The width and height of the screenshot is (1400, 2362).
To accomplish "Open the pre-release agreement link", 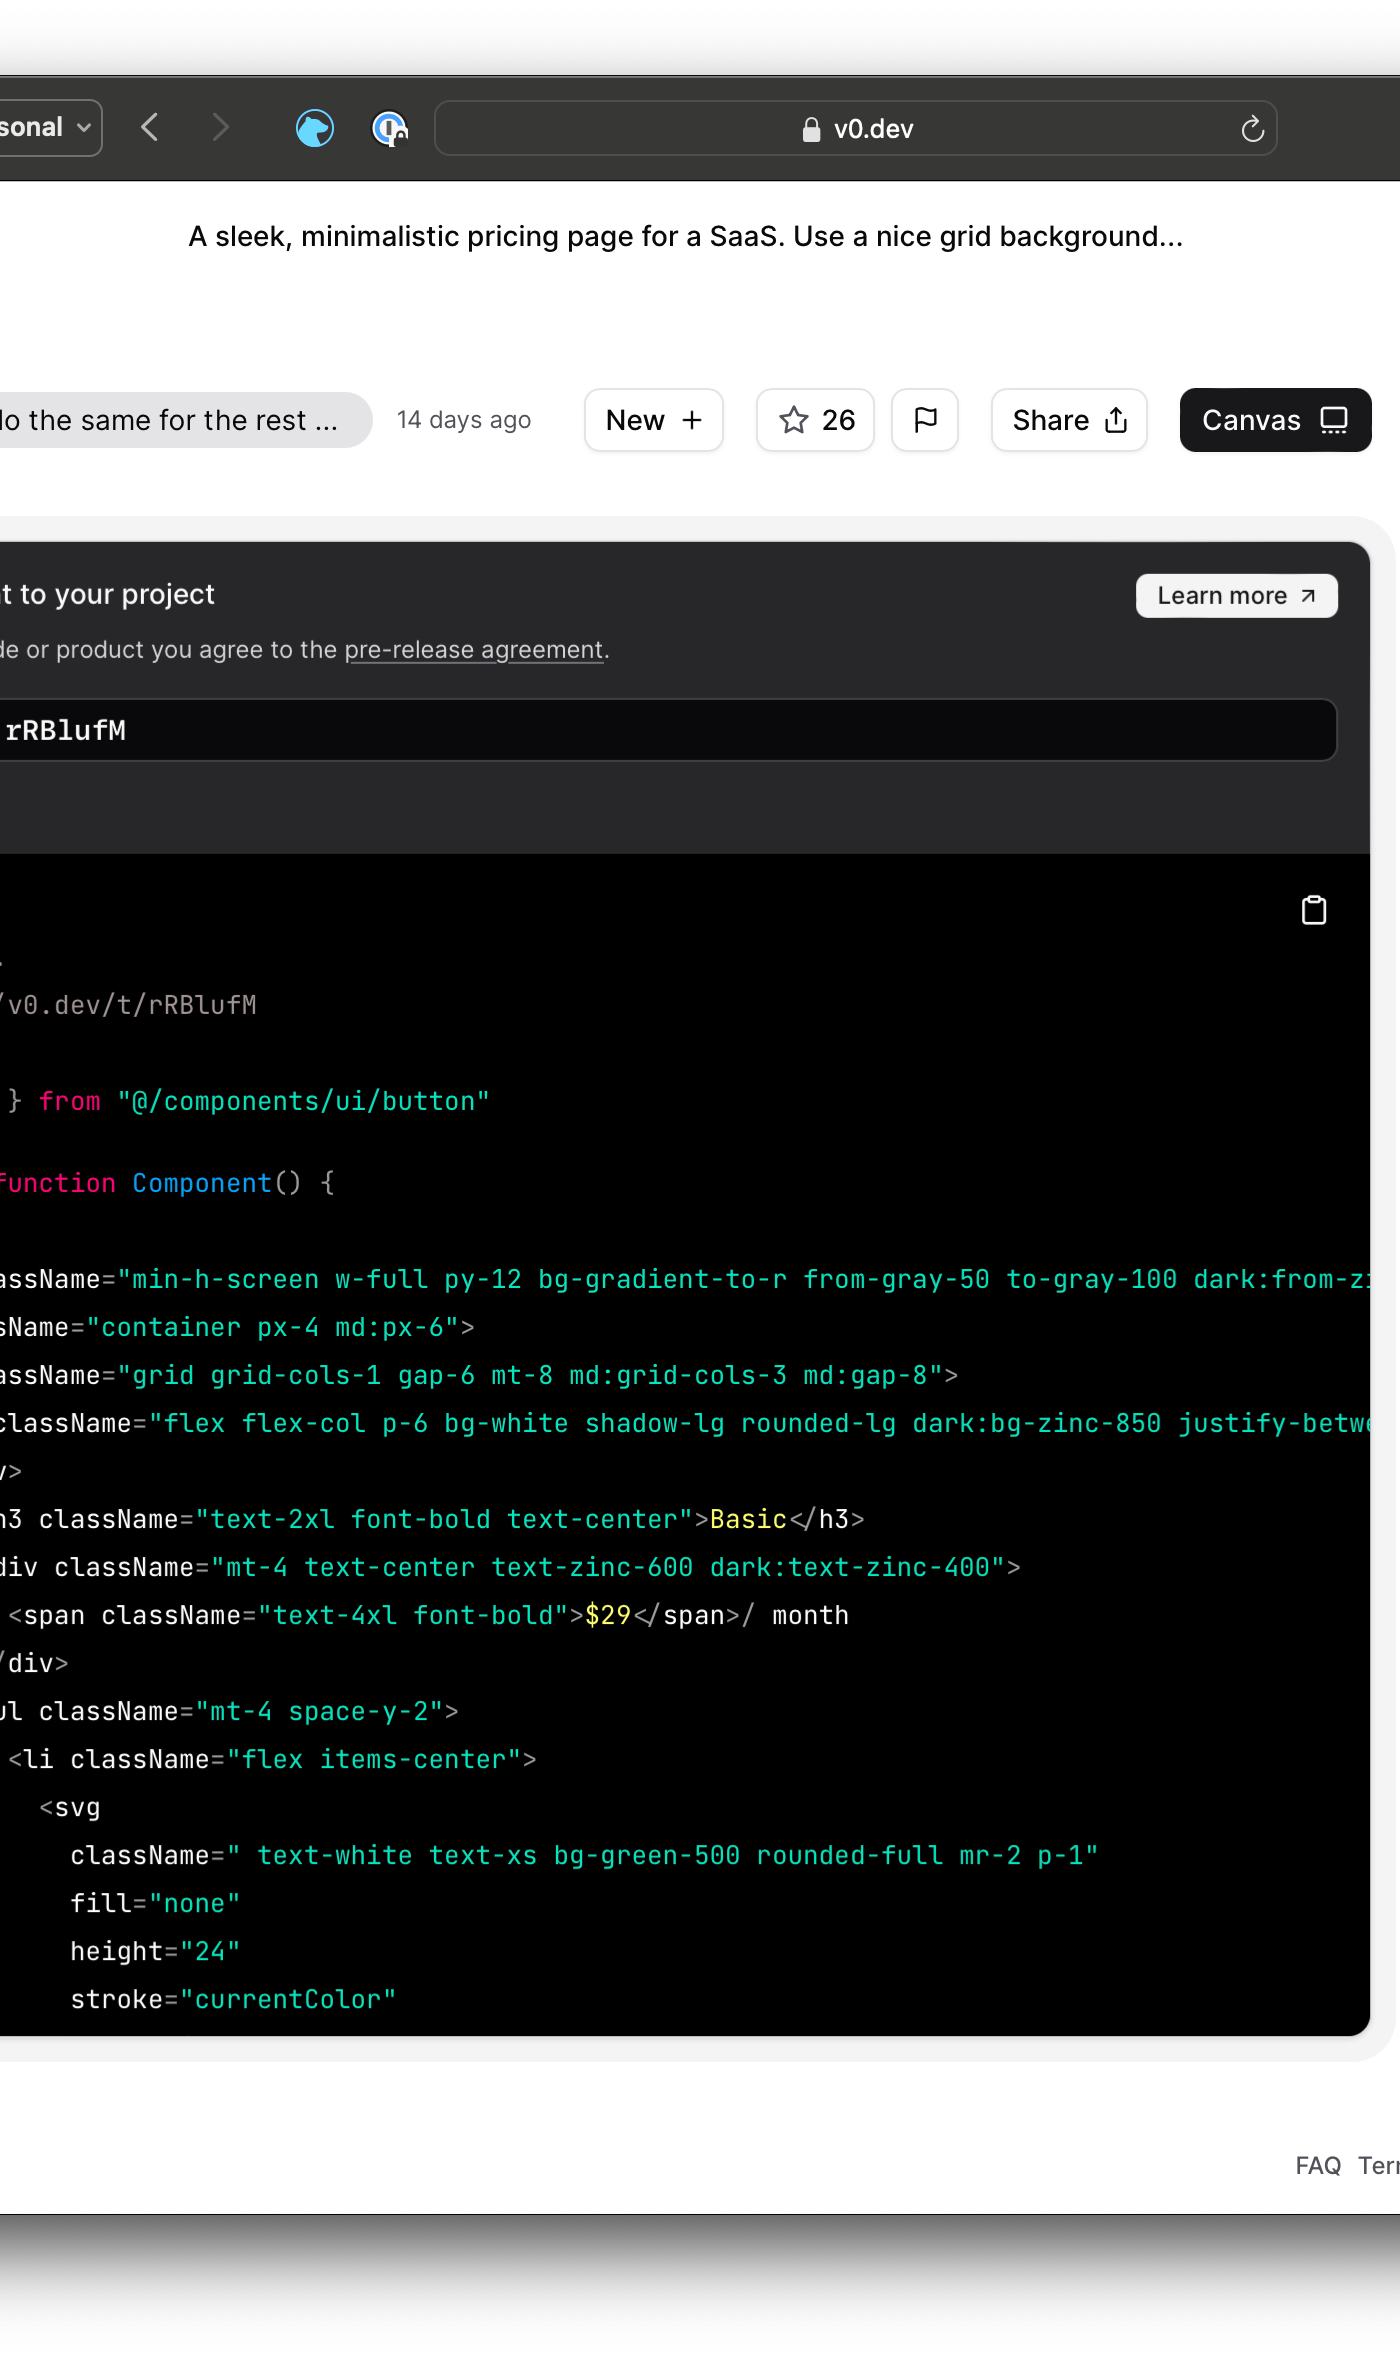I will point(474,650).
